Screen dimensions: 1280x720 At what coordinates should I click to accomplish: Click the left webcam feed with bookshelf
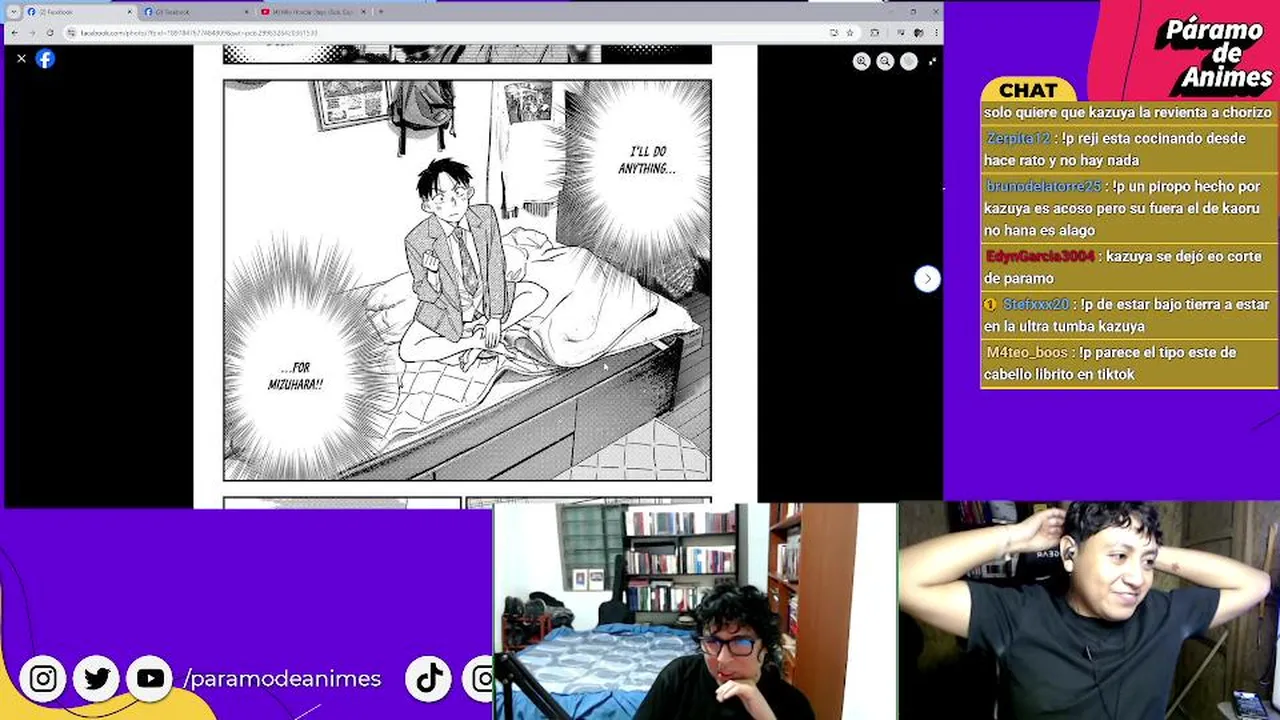point(695,611)
